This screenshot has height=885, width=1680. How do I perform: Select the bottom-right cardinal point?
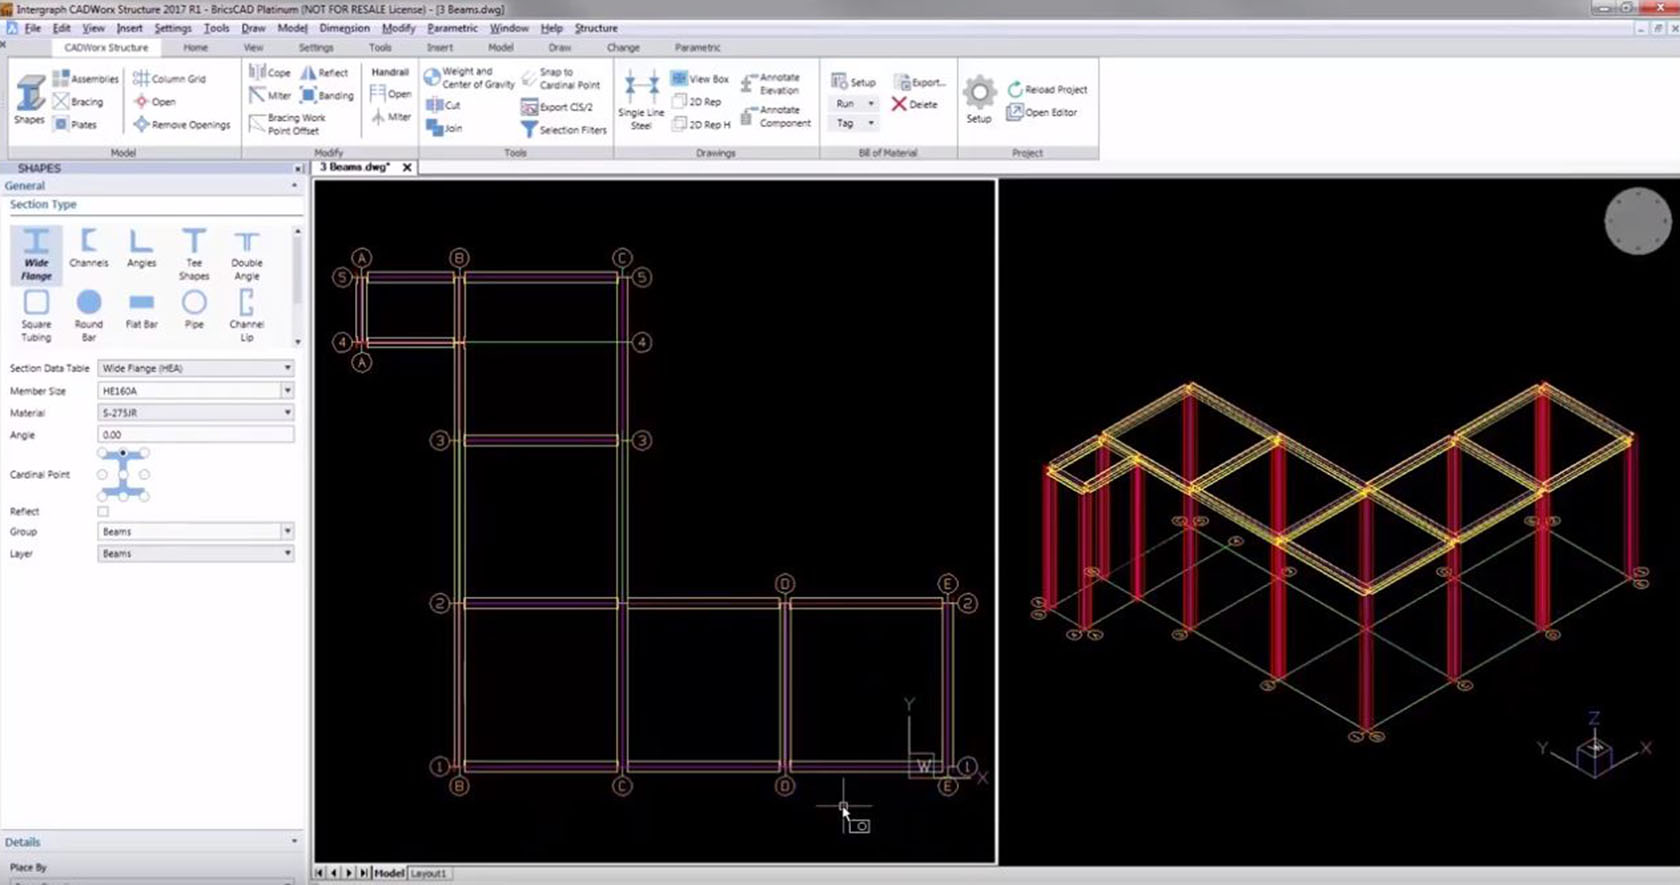tap(145, 495)
